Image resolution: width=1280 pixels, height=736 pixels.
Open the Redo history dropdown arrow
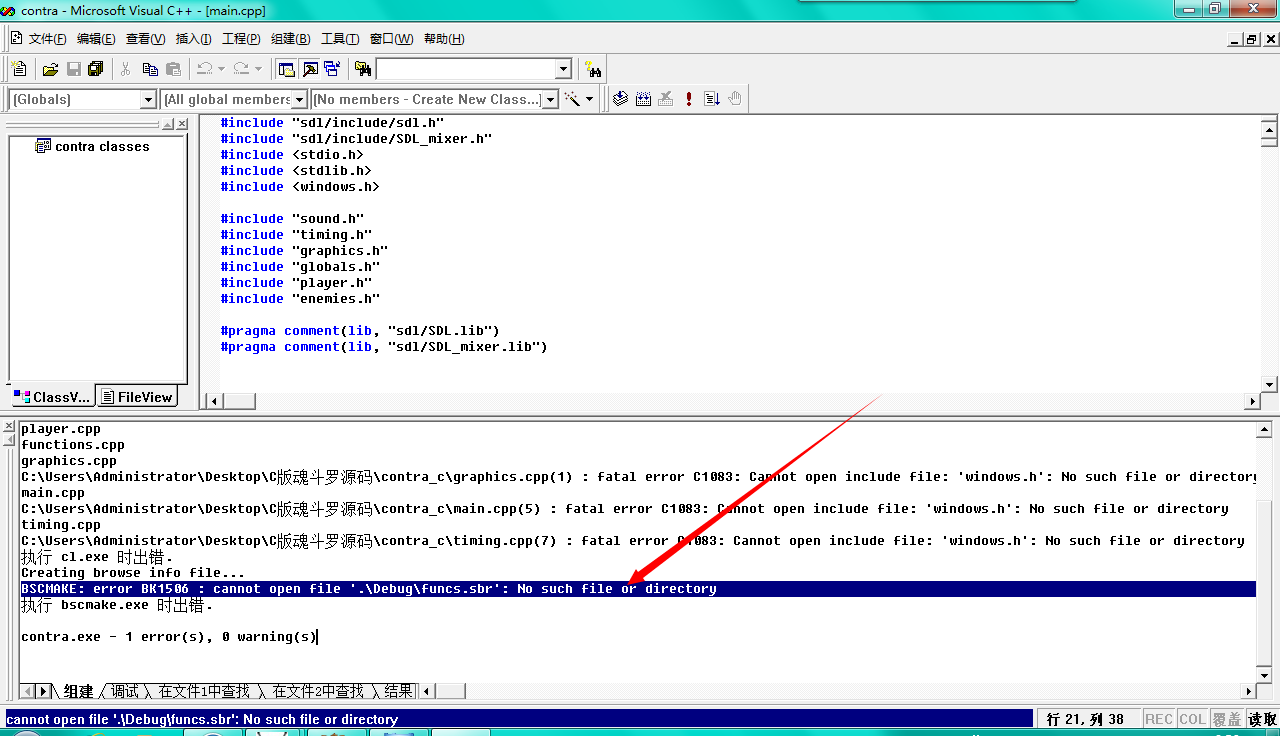[x=257, y=69]
